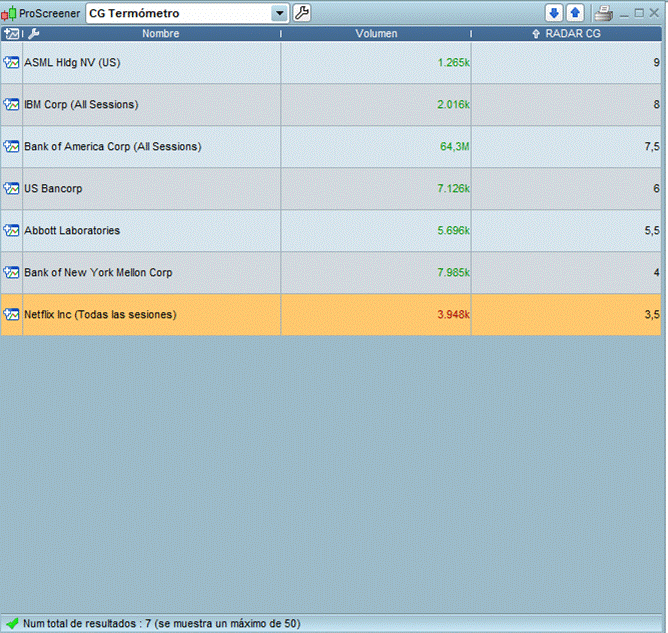Click the green checkmark status icon
The height and width of the screenshot is (633, 668).
click(12, 624)
